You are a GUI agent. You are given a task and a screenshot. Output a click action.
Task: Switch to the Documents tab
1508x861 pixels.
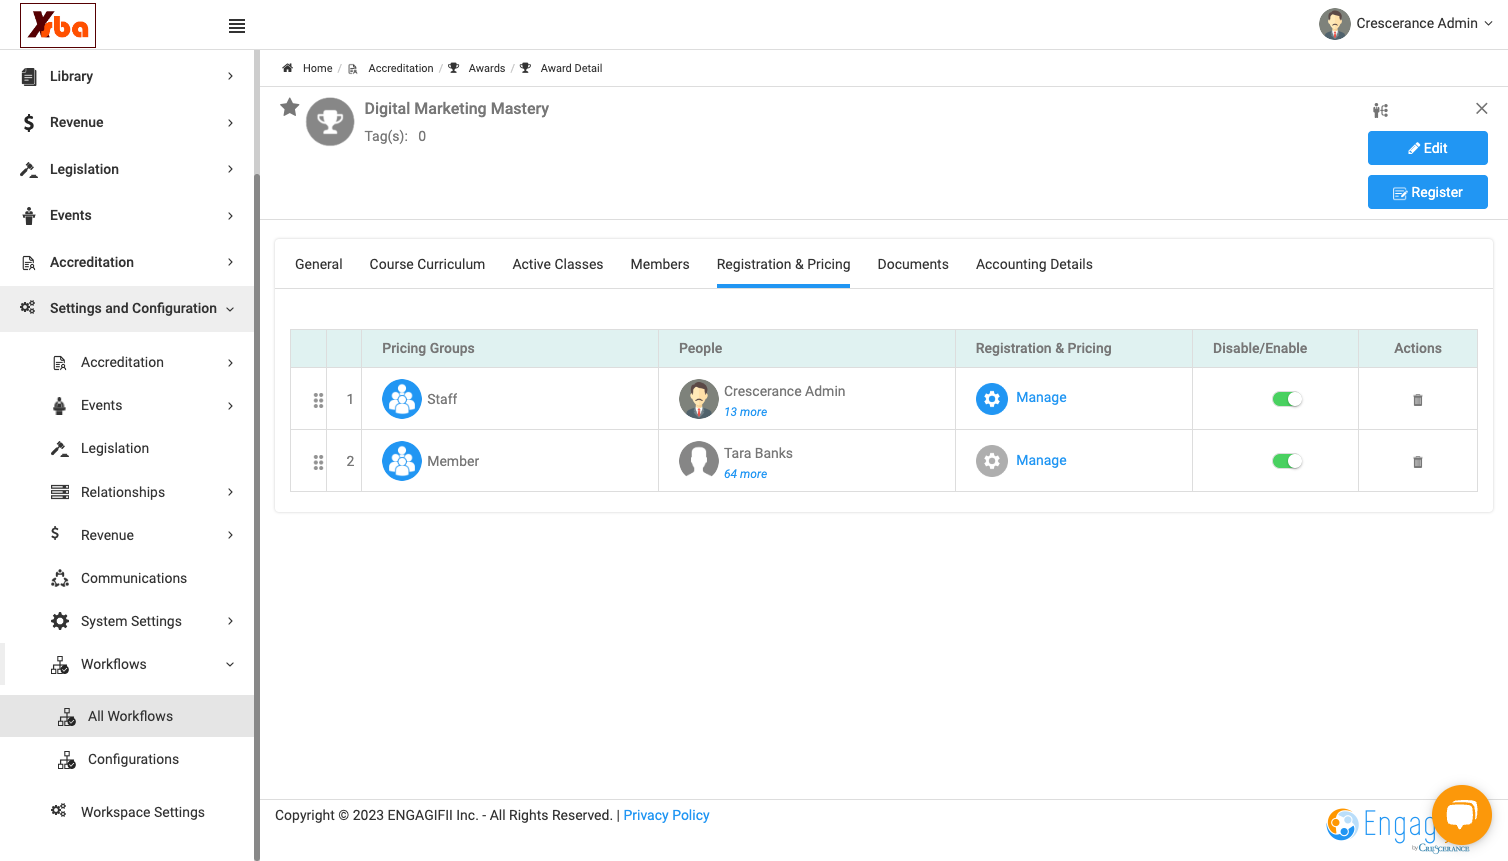click(913, 264)
